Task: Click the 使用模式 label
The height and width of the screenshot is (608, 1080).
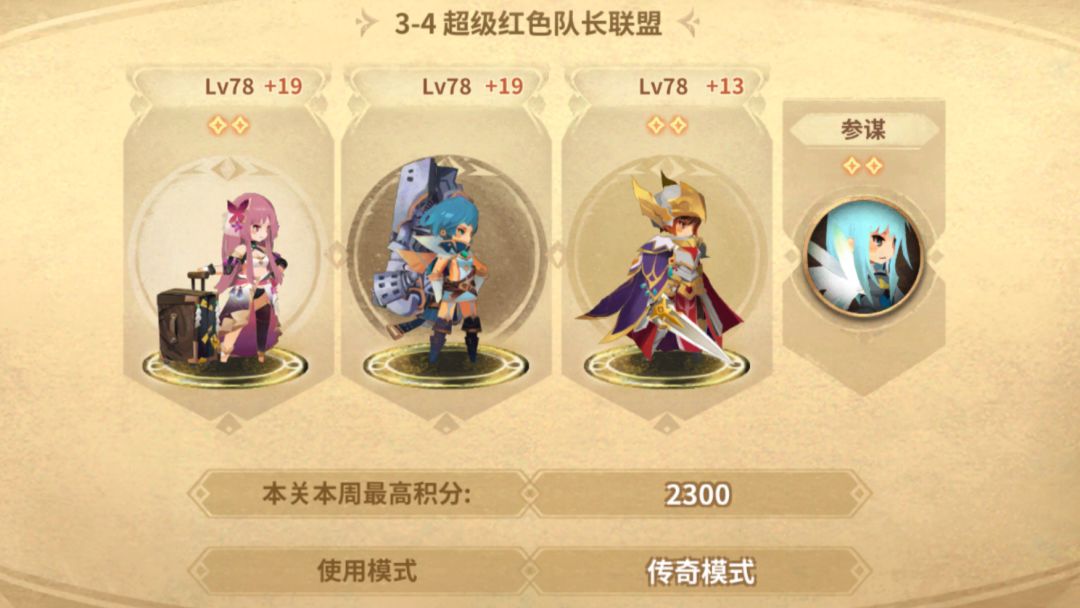Action: pos(366,571)
